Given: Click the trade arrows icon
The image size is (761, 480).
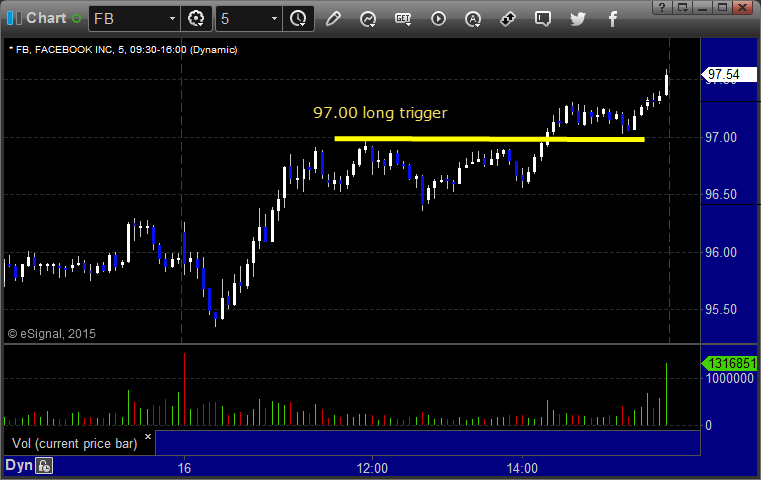Looking at the screenshot, I should [508, 19].
